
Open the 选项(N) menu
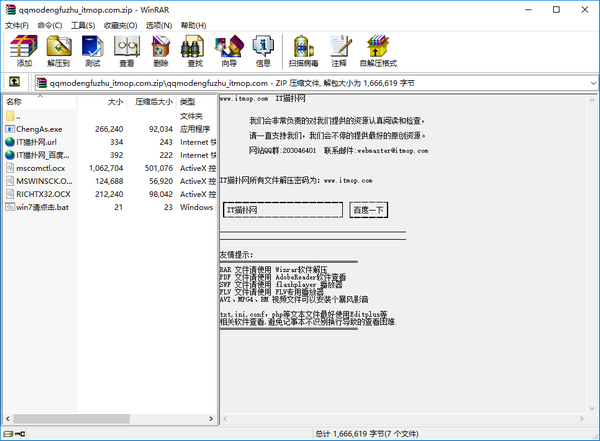(159, 25)
